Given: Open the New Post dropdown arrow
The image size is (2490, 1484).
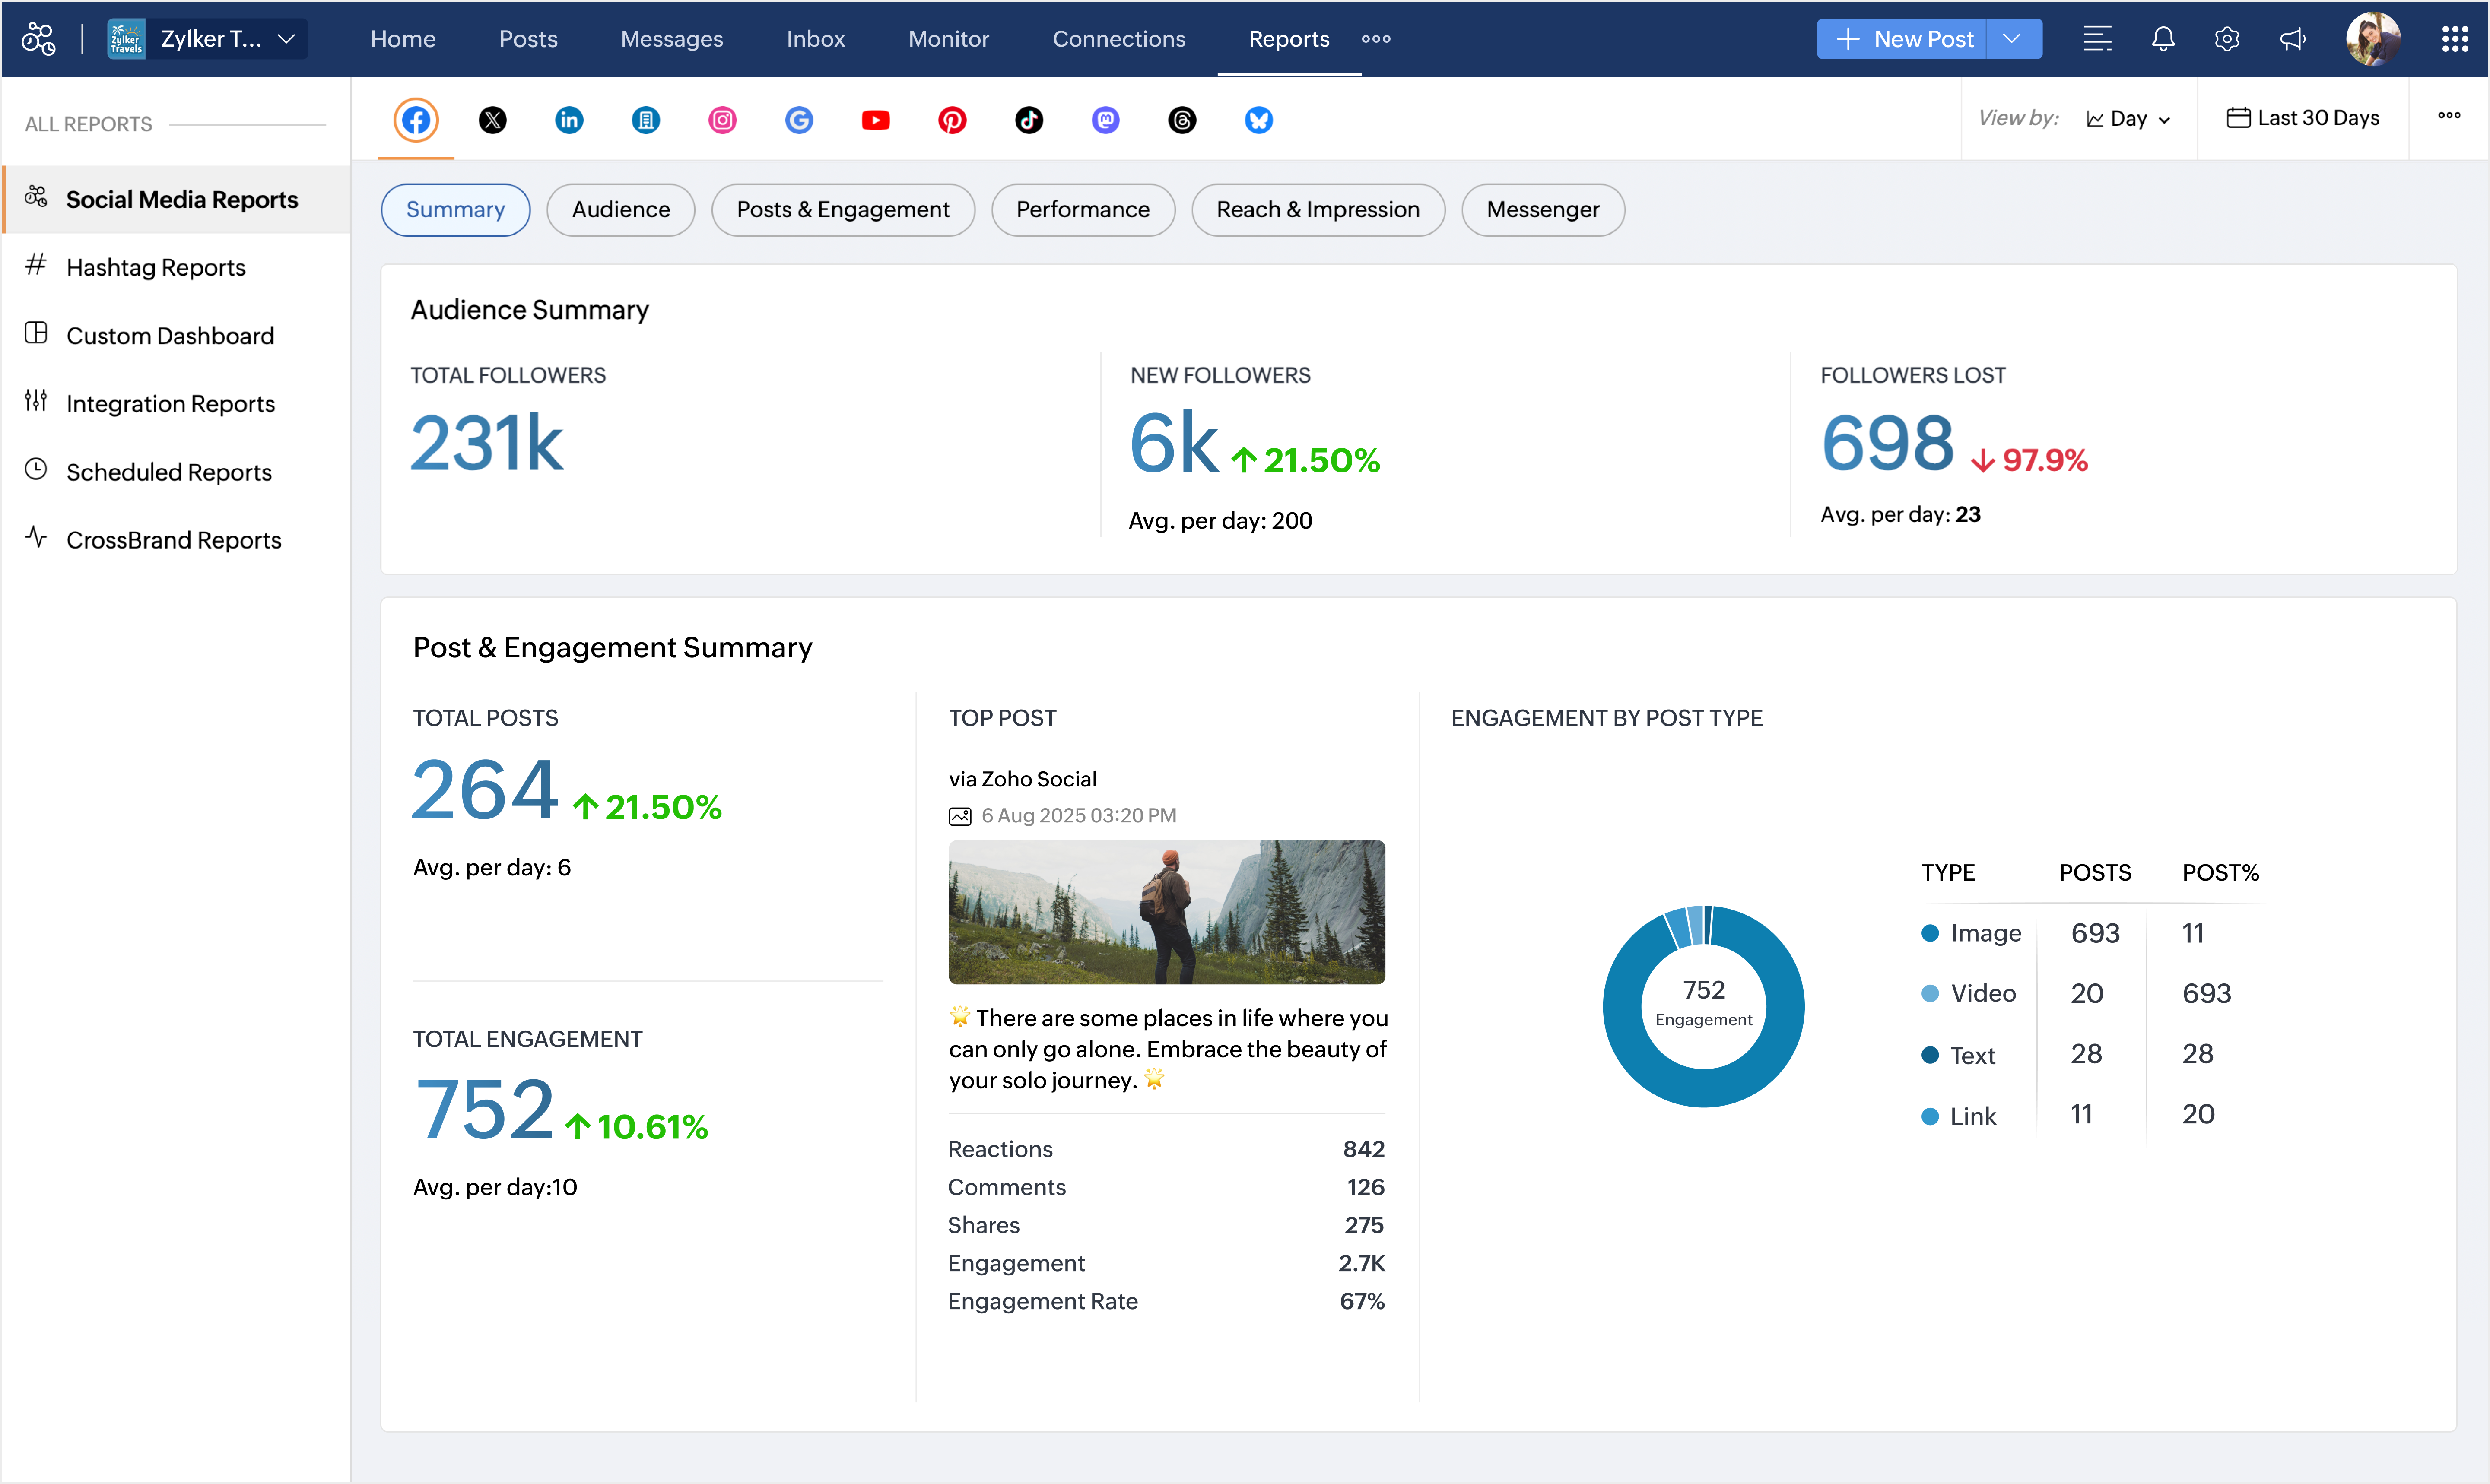Looking at the screenshot, I should point(2012,39).
